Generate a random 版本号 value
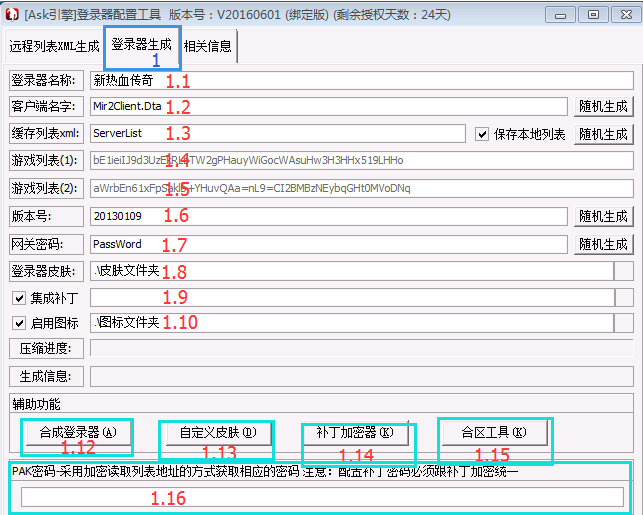The image size is (643, 515). [605, 216]
